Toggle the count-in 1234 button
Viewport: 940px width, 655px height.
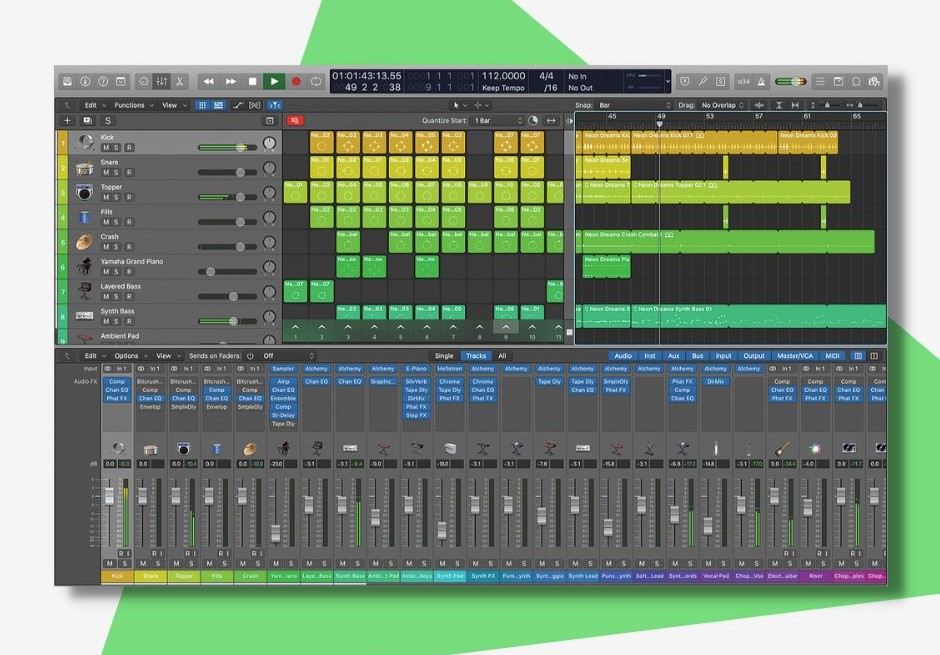click(x=744, y=81)
